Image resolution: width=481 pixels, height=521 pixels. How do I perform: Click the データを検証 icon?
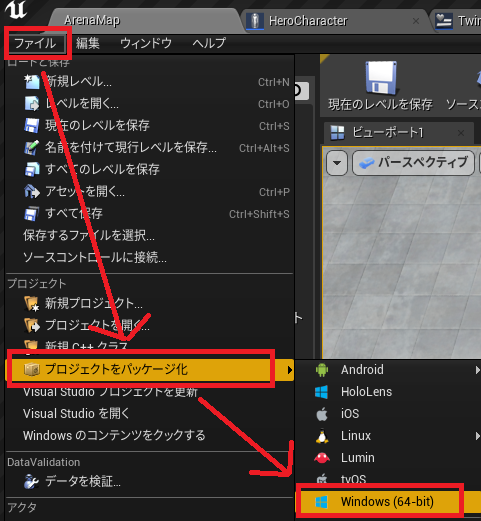click(32, 482)
